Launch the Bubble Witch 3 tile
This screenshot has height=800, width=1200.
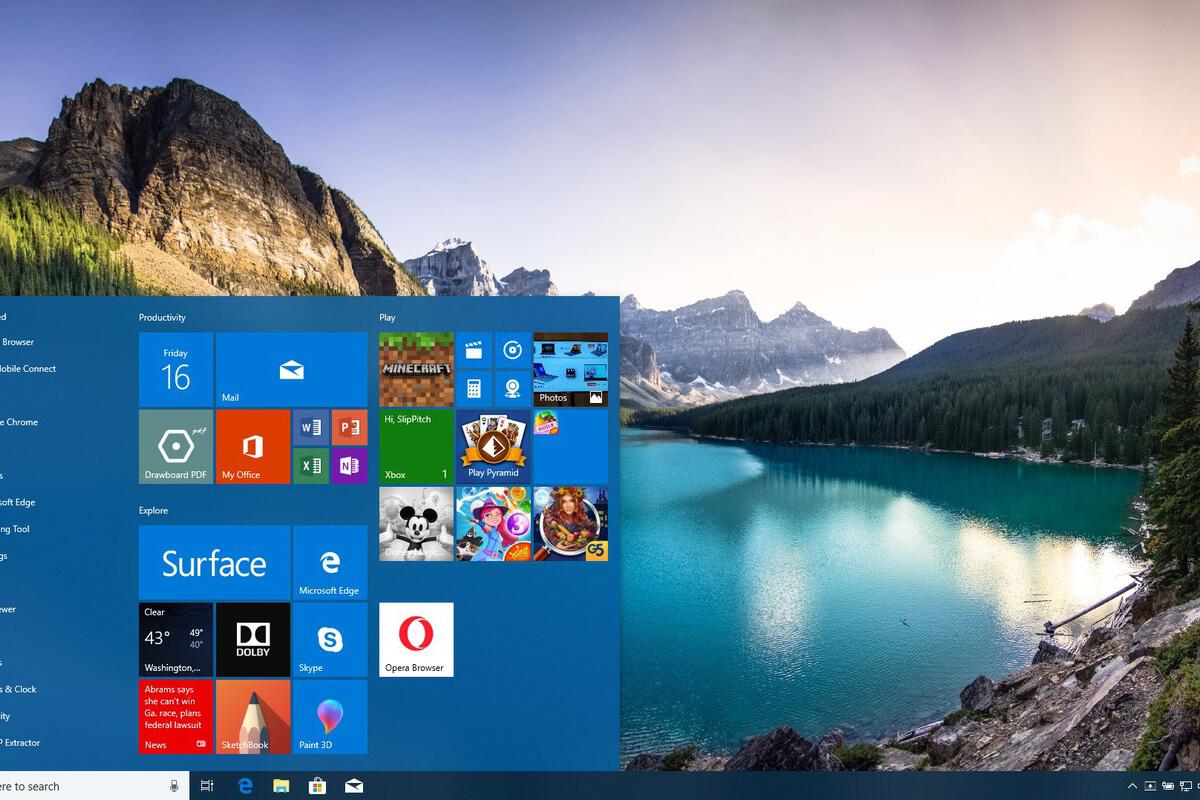(494, 524)
